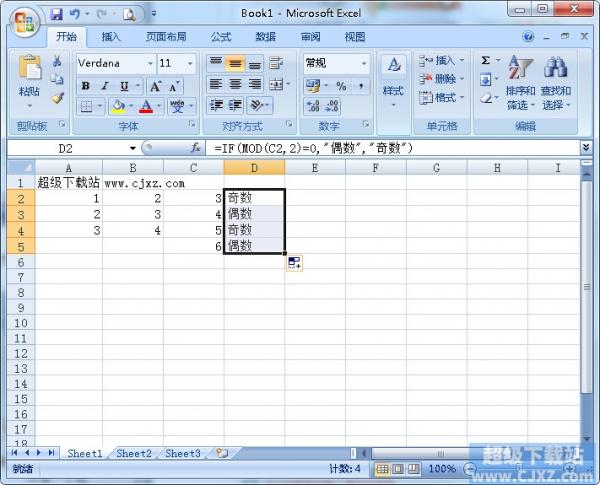The height and width of the screenshot is (485, 600).
Task: Expand the formula bar
Action: (x=586, y=147)
